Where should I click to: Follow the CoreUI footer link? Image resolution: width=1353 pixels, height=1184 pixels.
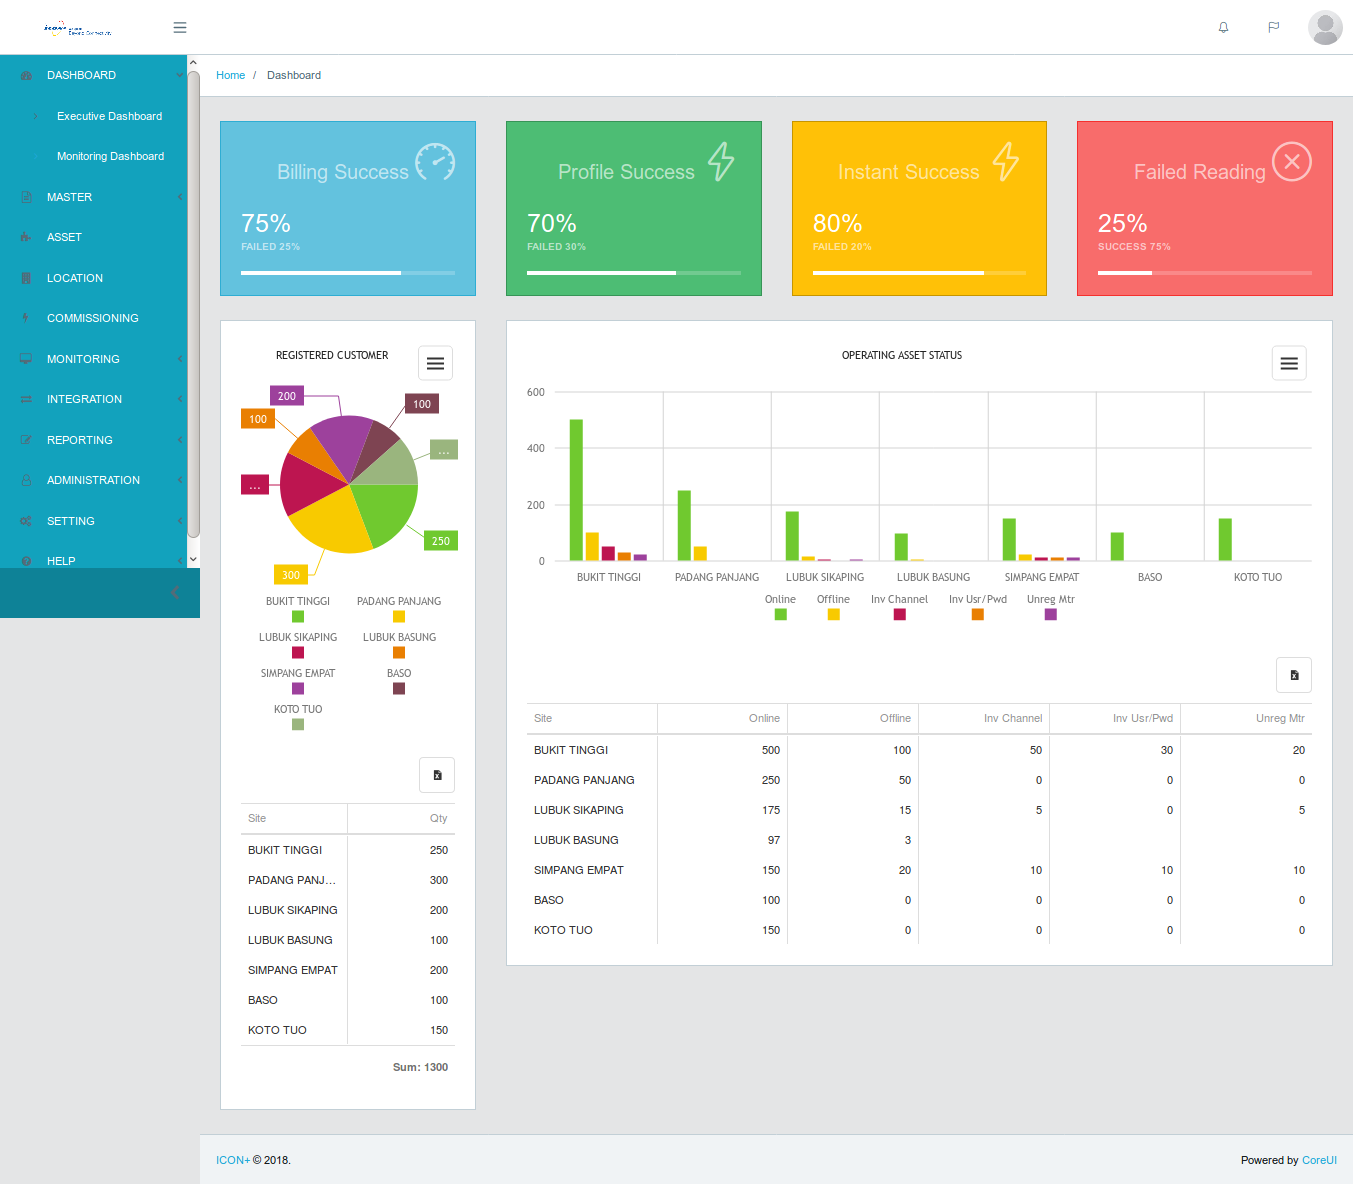(x=1319, y=1160)
